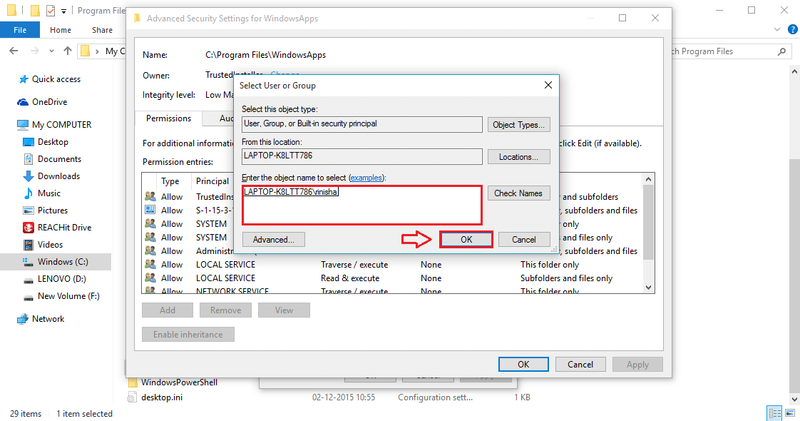Cancel the Select User or Group dialog

point(524,239)
